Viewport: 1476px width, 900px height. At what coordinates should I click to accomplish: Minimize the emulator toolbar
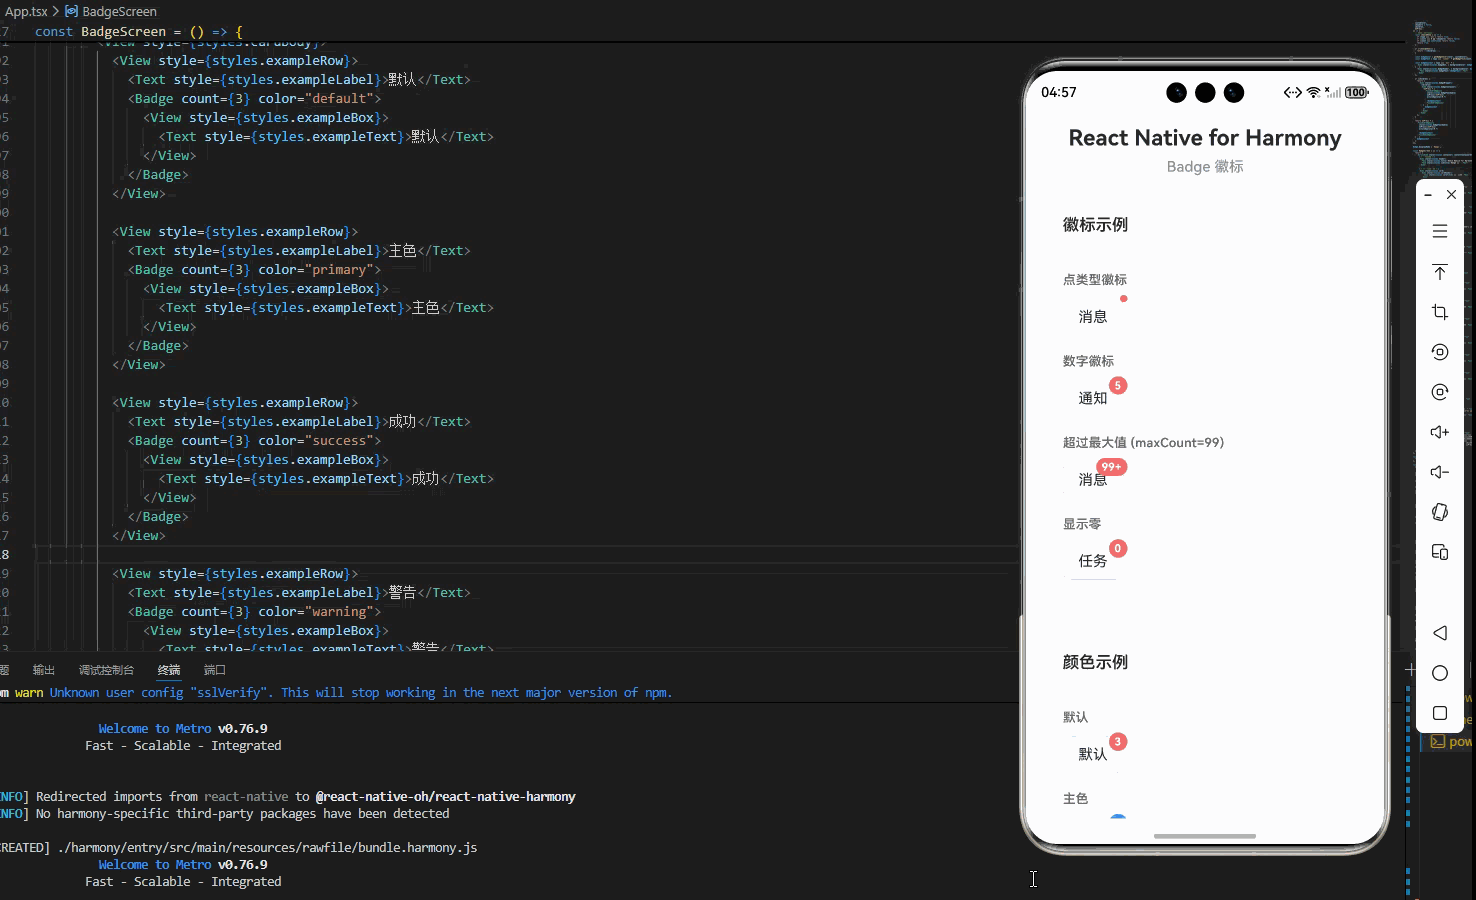click(1428, 195)
